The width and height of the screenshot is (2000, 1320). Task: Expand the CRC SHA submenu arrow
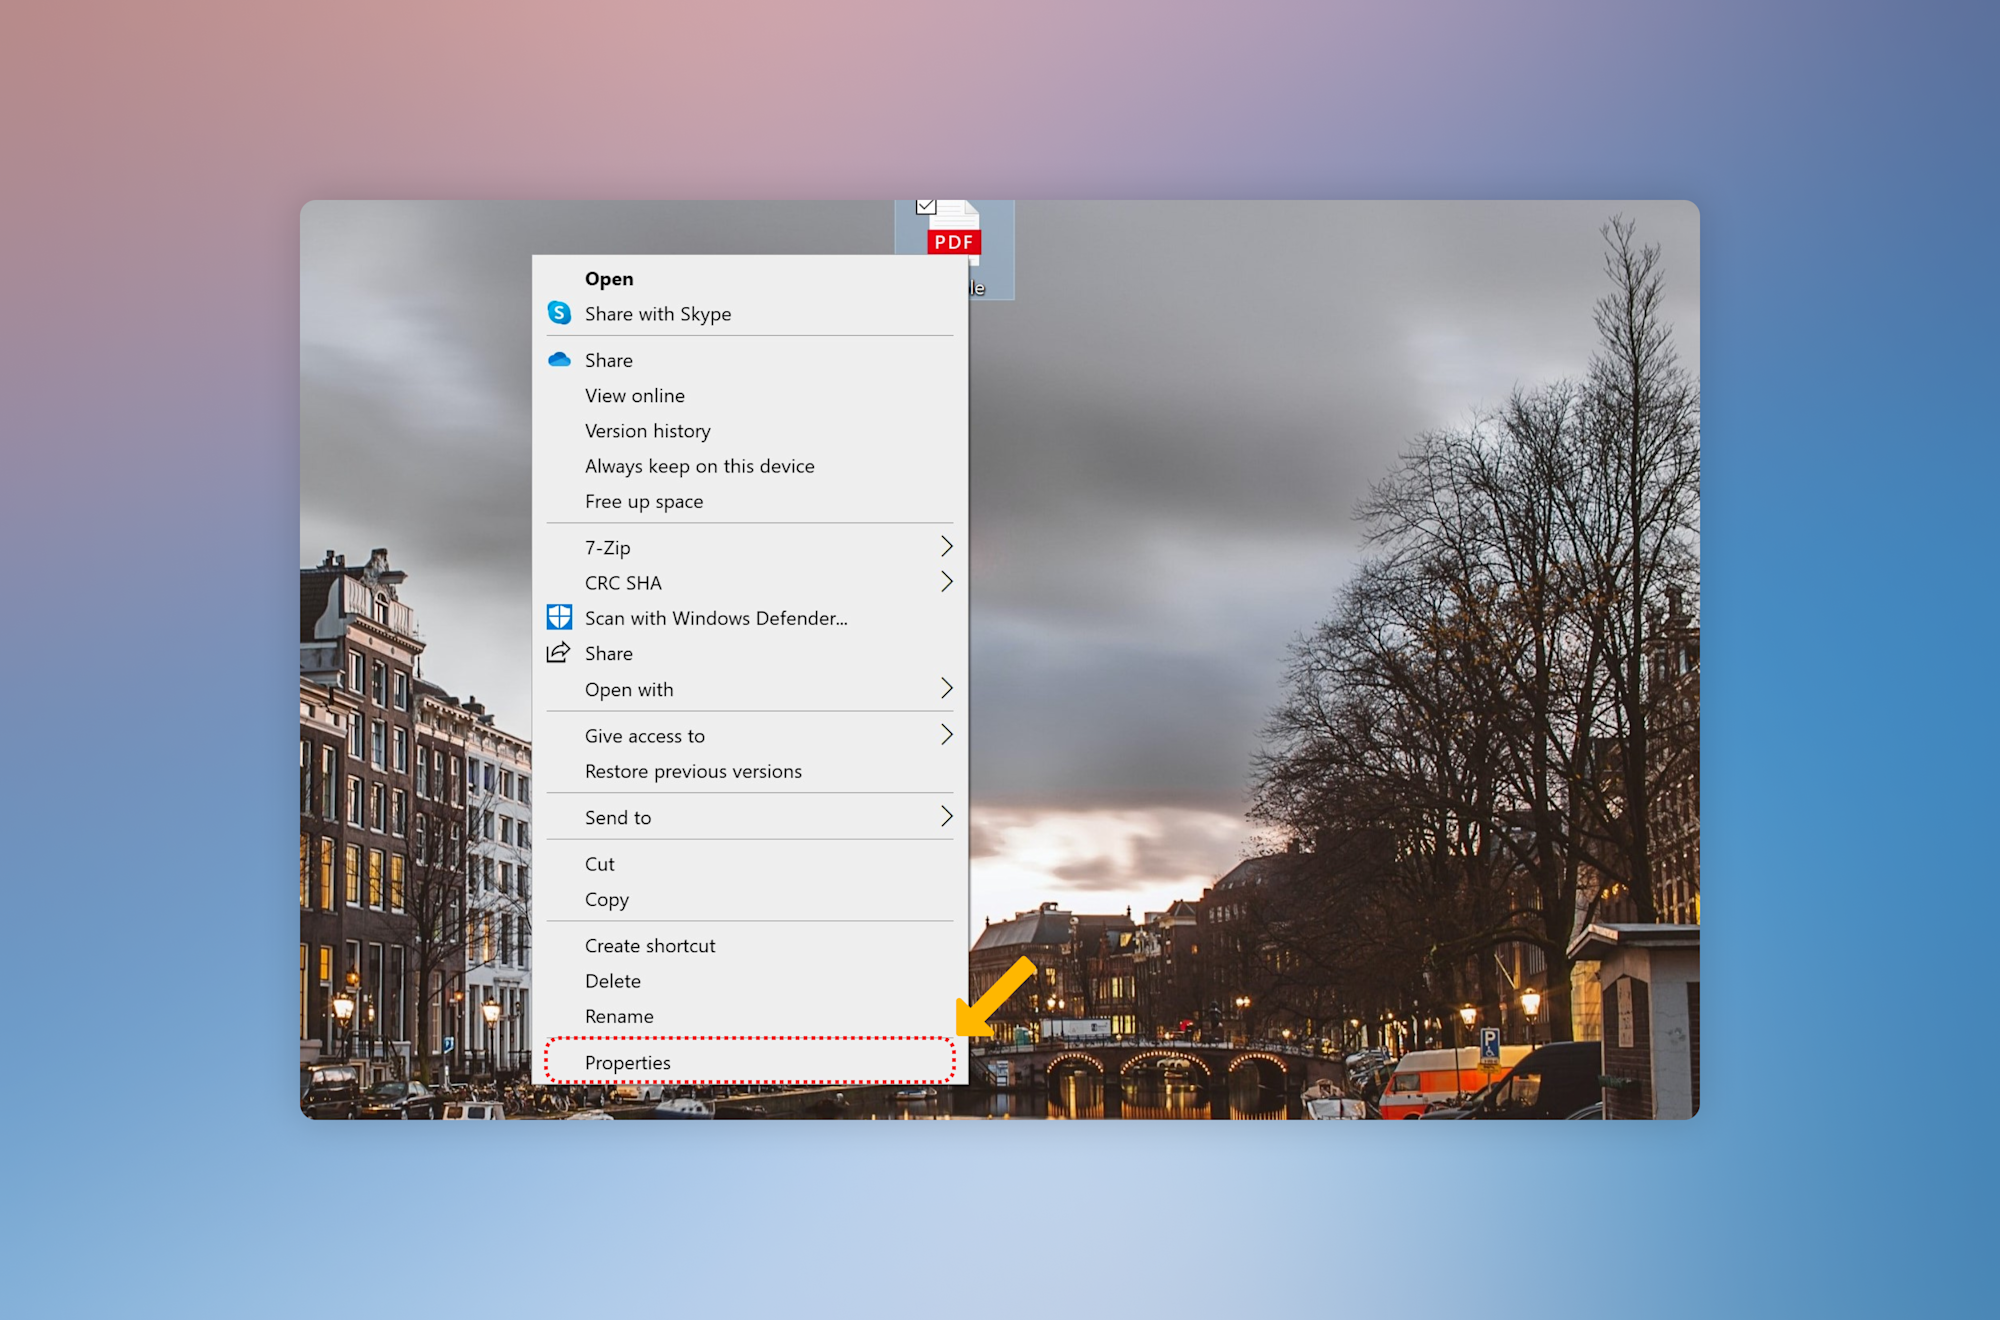tap(946, 582)
